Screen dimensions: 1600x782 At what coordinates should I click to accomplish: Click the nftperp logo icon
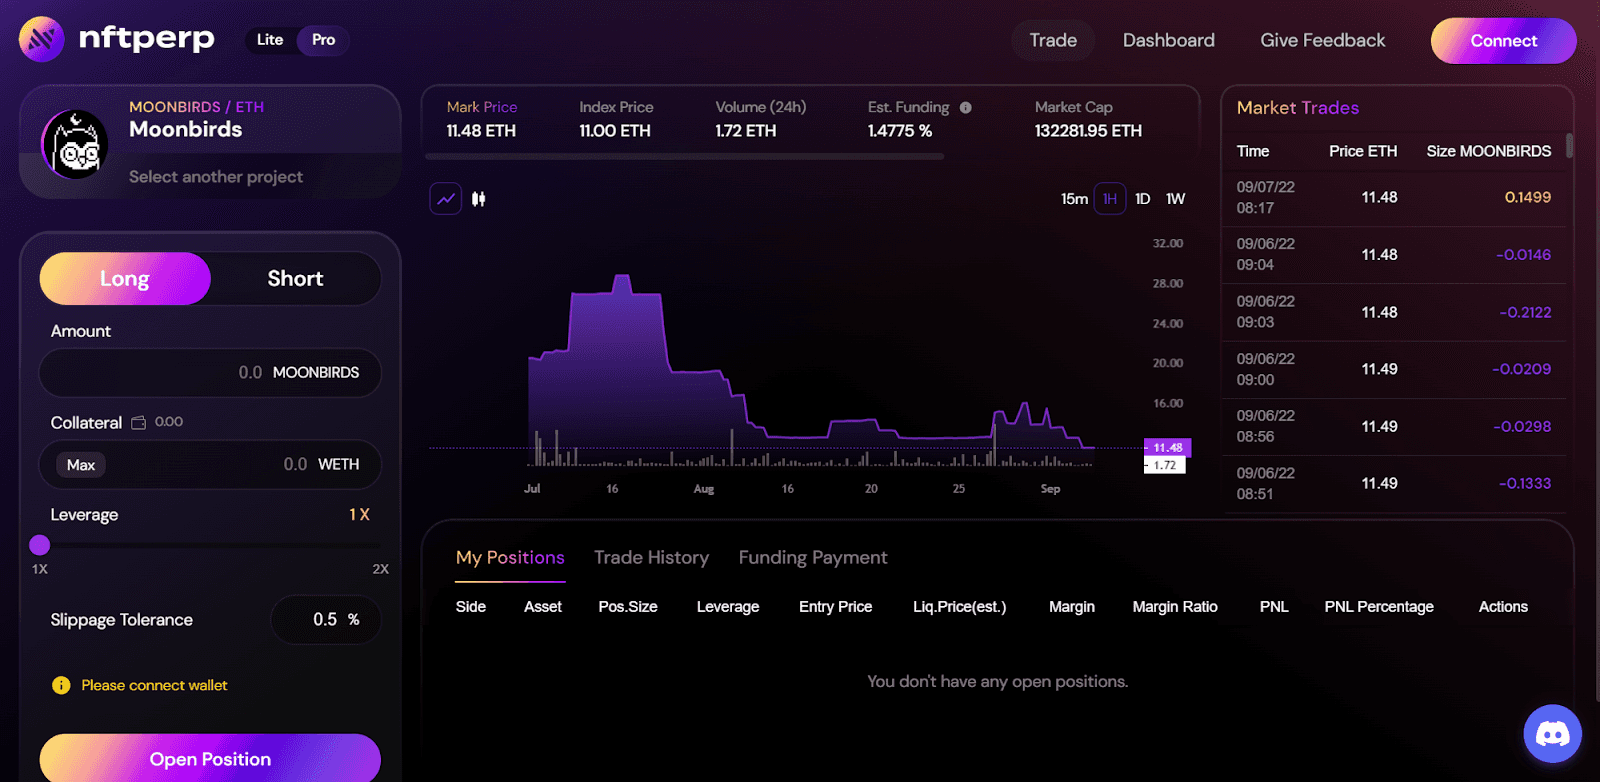[41, 40]
